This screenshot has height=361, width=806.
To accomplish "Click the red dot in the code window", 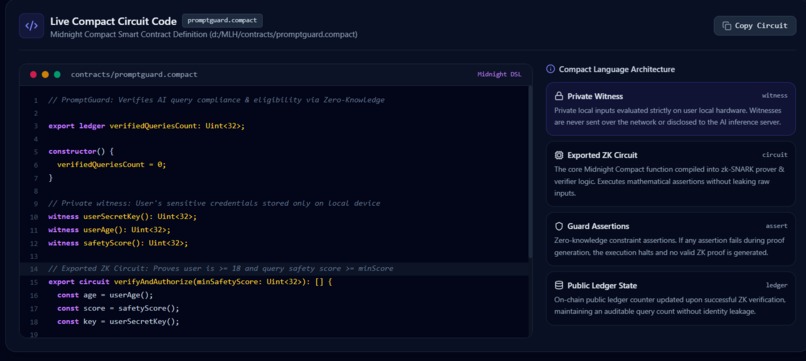I will 33,75.
